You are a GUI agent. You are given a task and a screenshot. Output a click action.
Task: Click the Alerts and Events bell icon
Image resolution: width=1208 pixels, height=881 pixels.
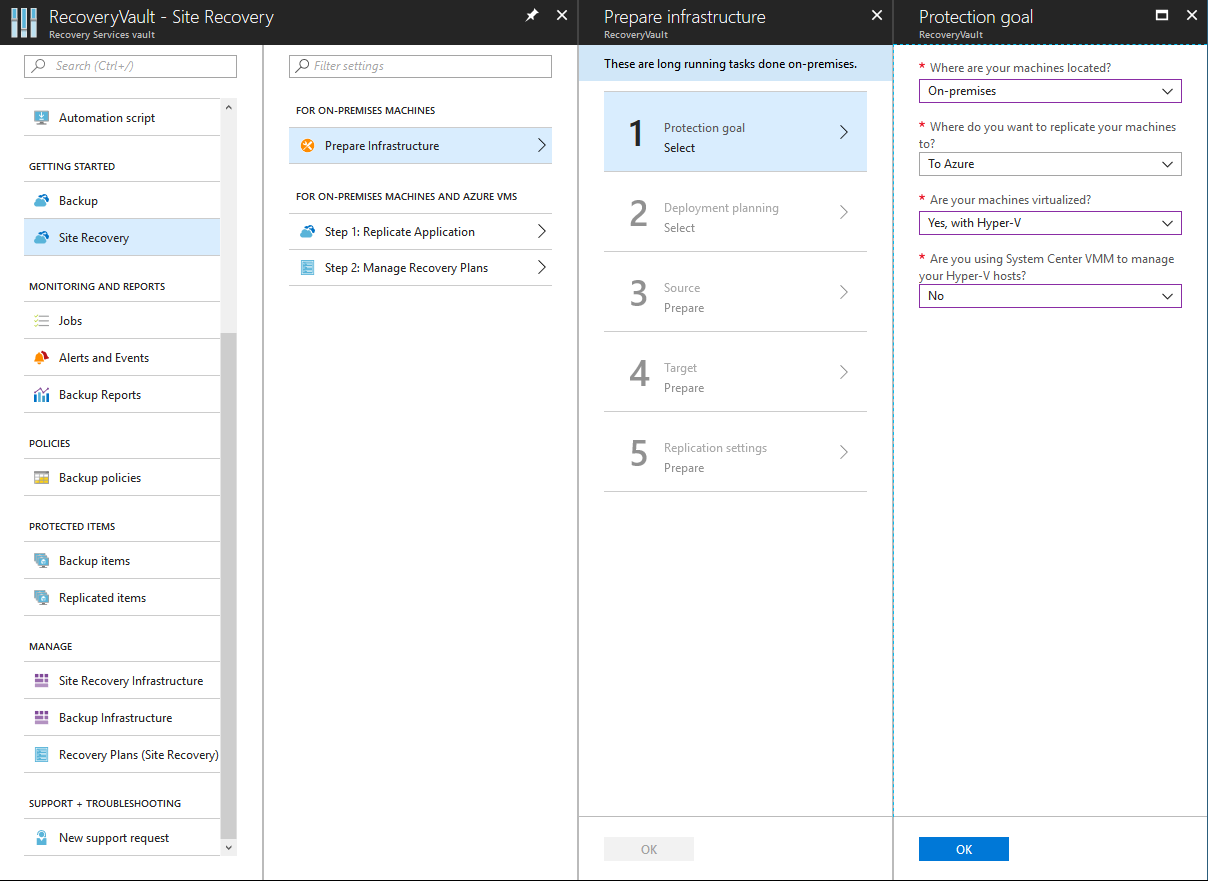41,357
